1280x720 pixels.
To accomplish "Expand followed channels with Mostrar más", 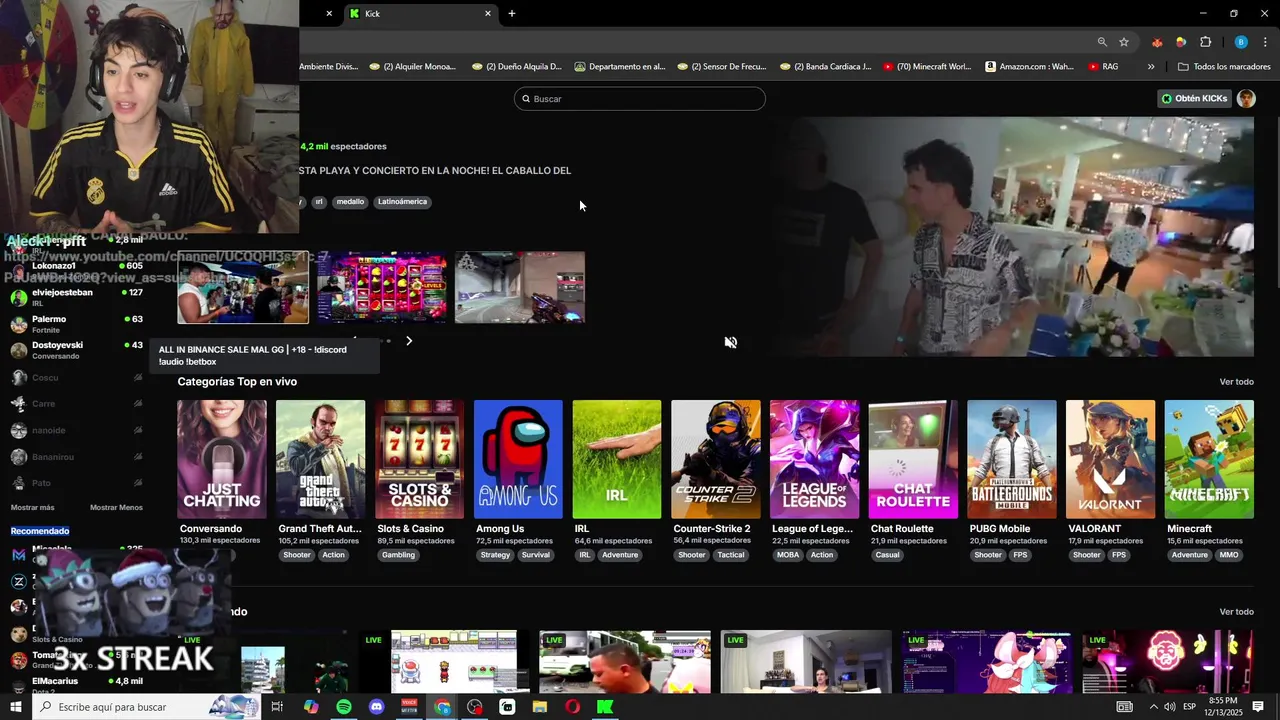I will [x=33, y=508].
